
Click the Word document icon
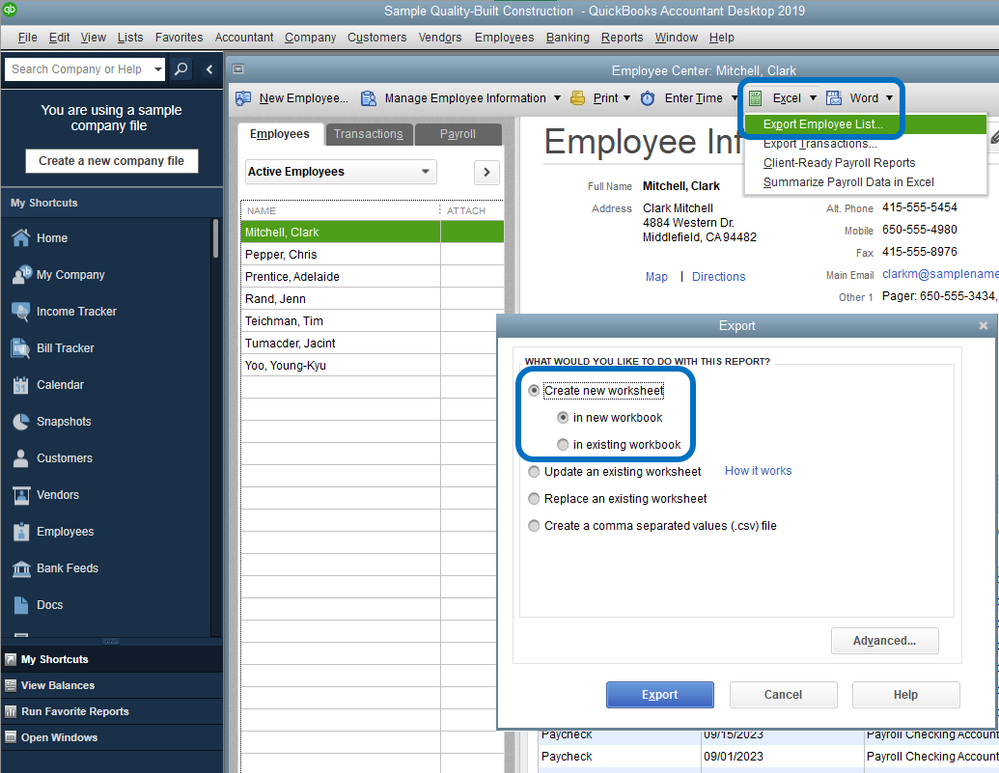coord(833,98)
